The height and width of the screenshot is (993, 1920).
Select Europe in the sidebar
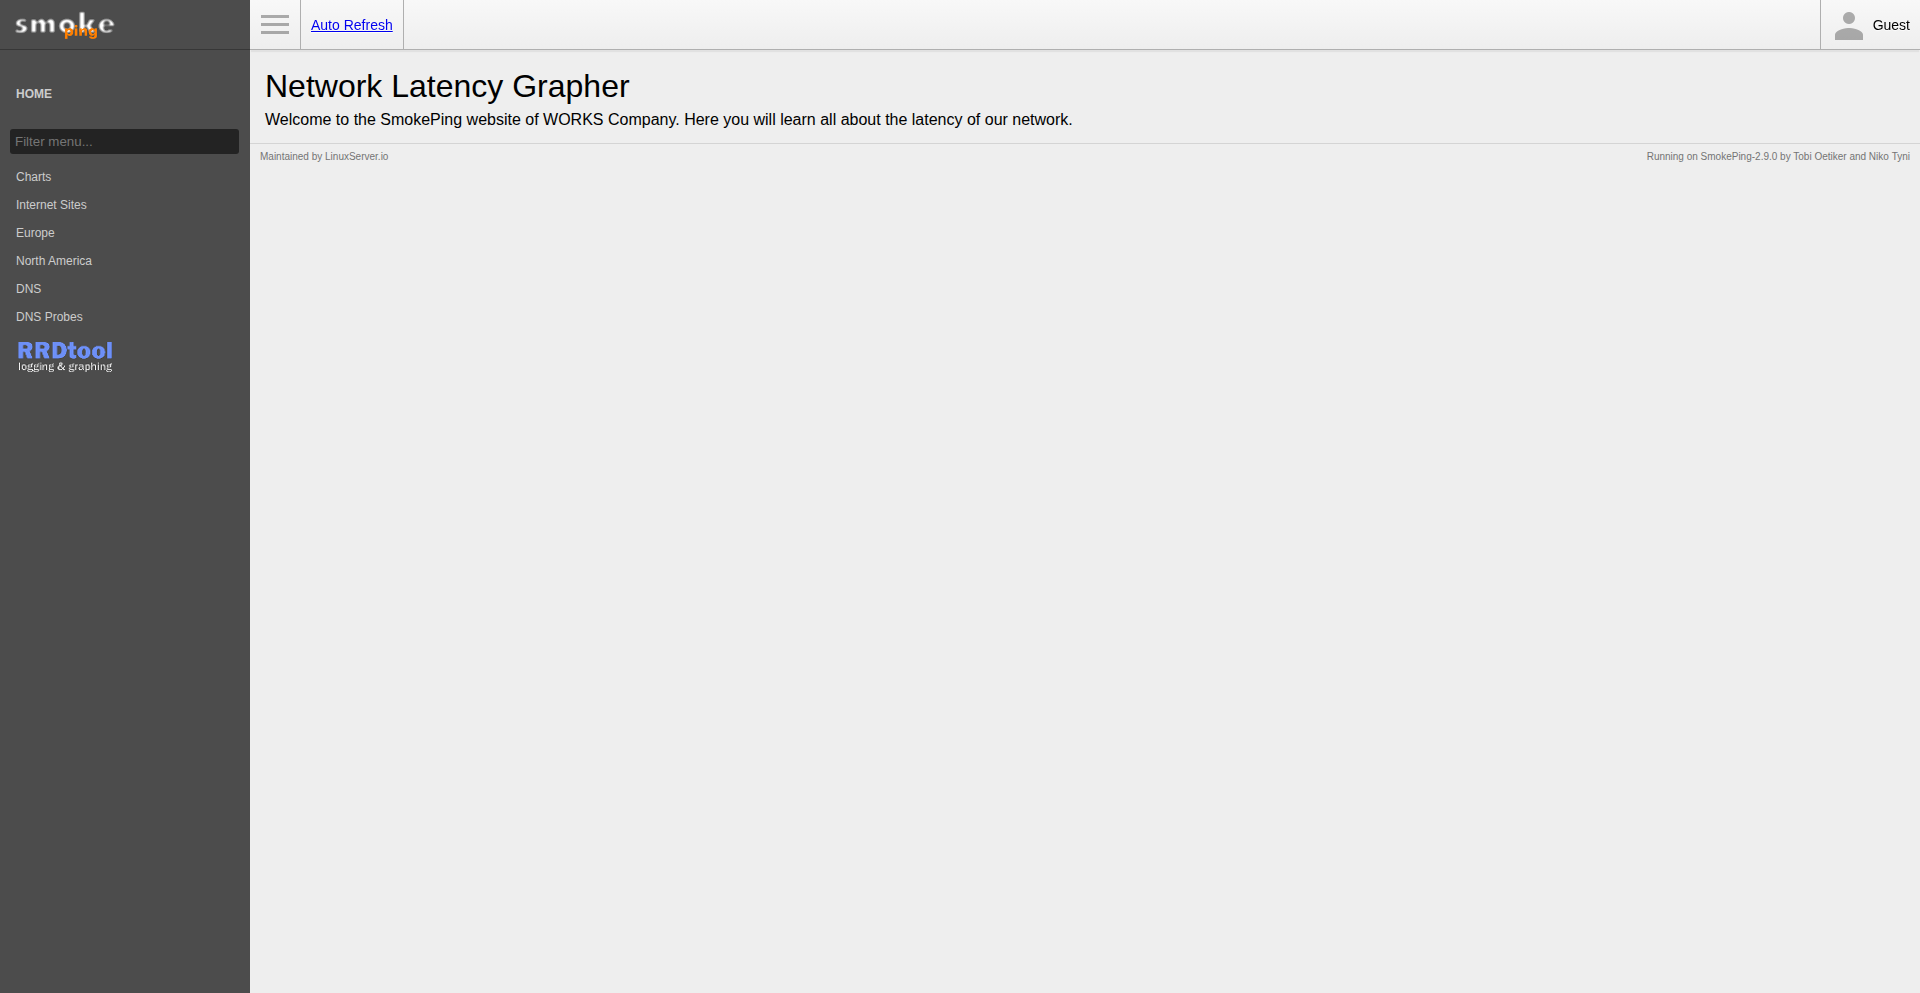coord(35,233)
